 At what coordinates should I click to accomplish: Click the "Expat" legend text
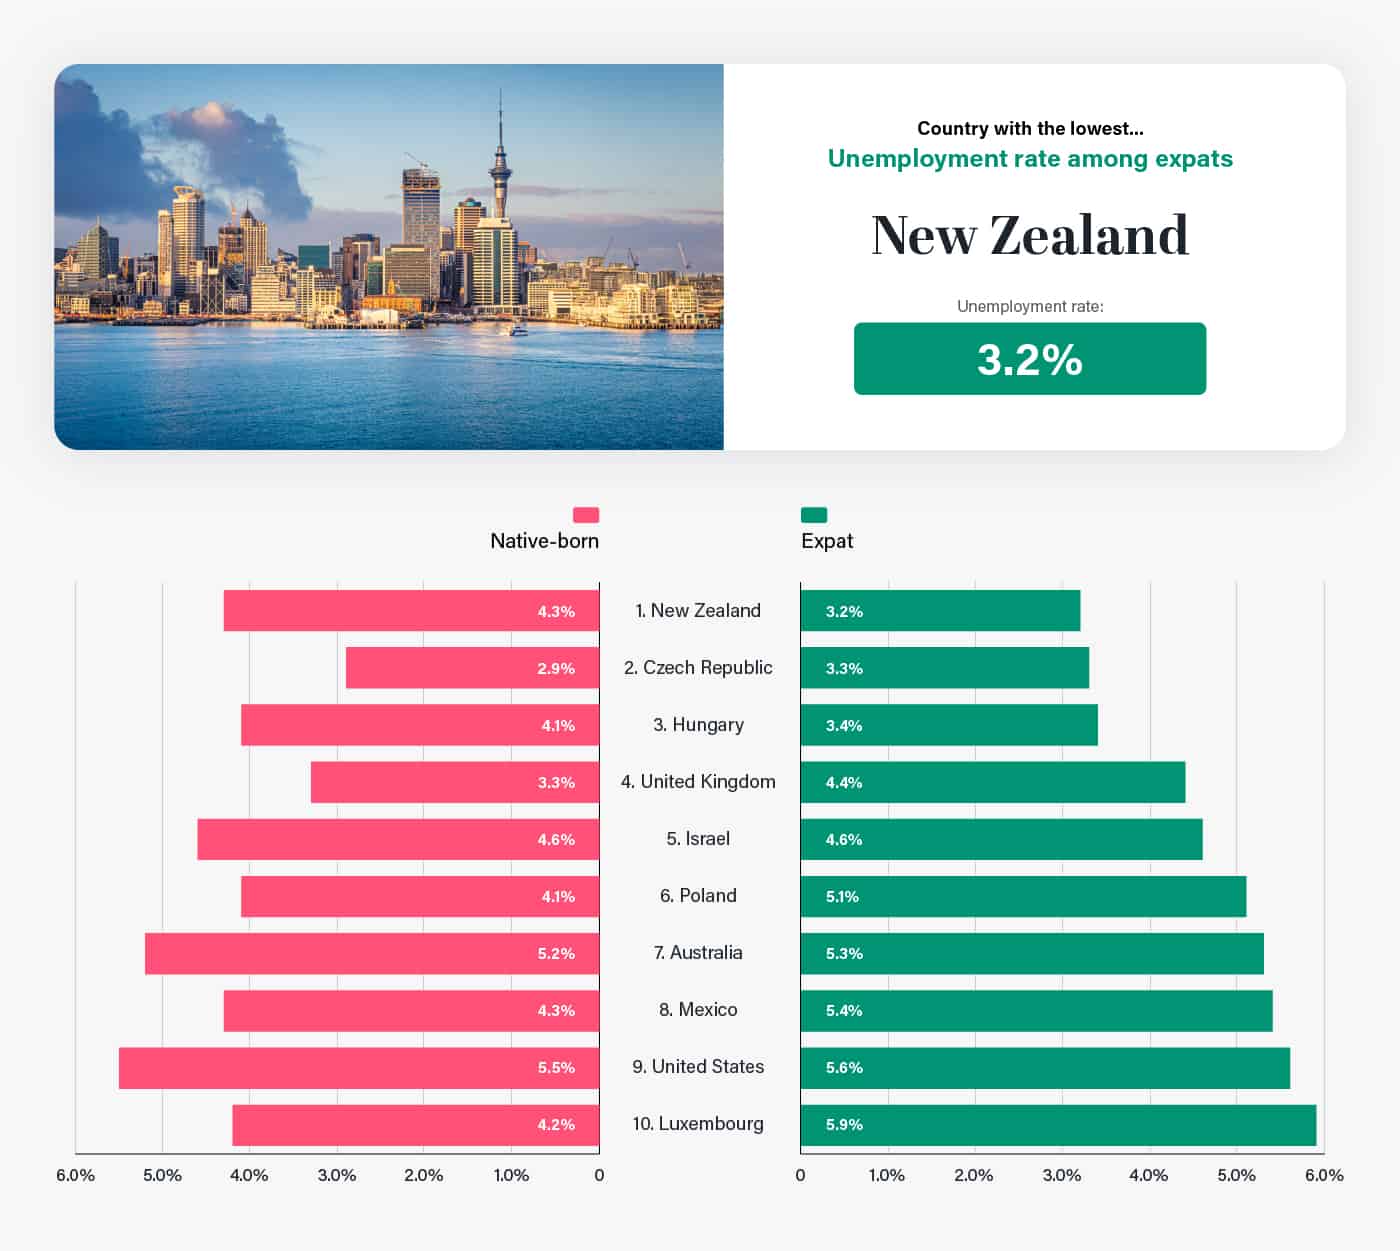pyautogui.click(x=827, y=541)
